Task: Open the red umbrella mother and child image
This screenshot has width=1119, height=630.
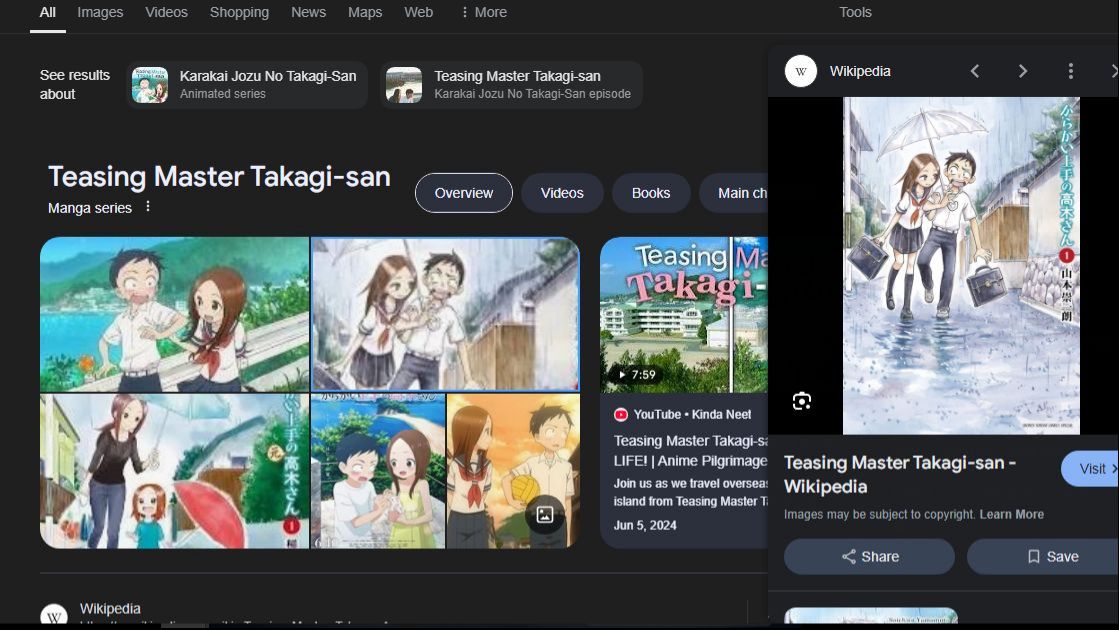Action: point(174,471)
